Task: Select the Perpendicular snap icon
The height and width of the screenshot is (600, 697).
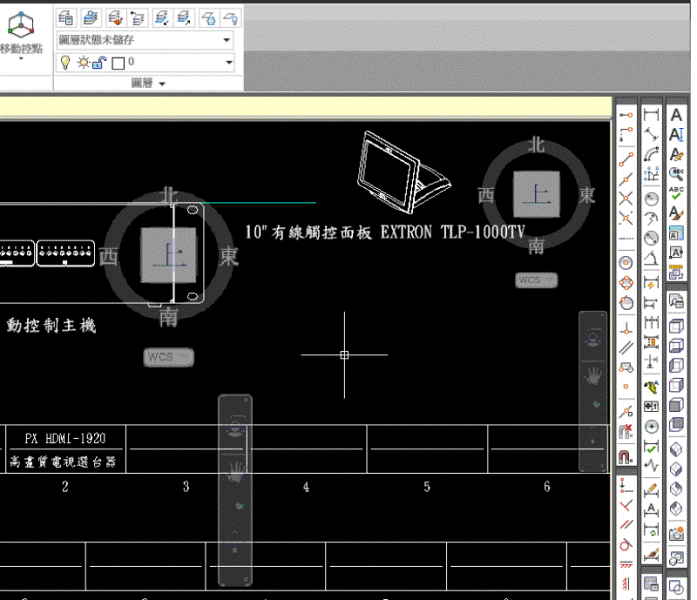Action: [626, 329]
